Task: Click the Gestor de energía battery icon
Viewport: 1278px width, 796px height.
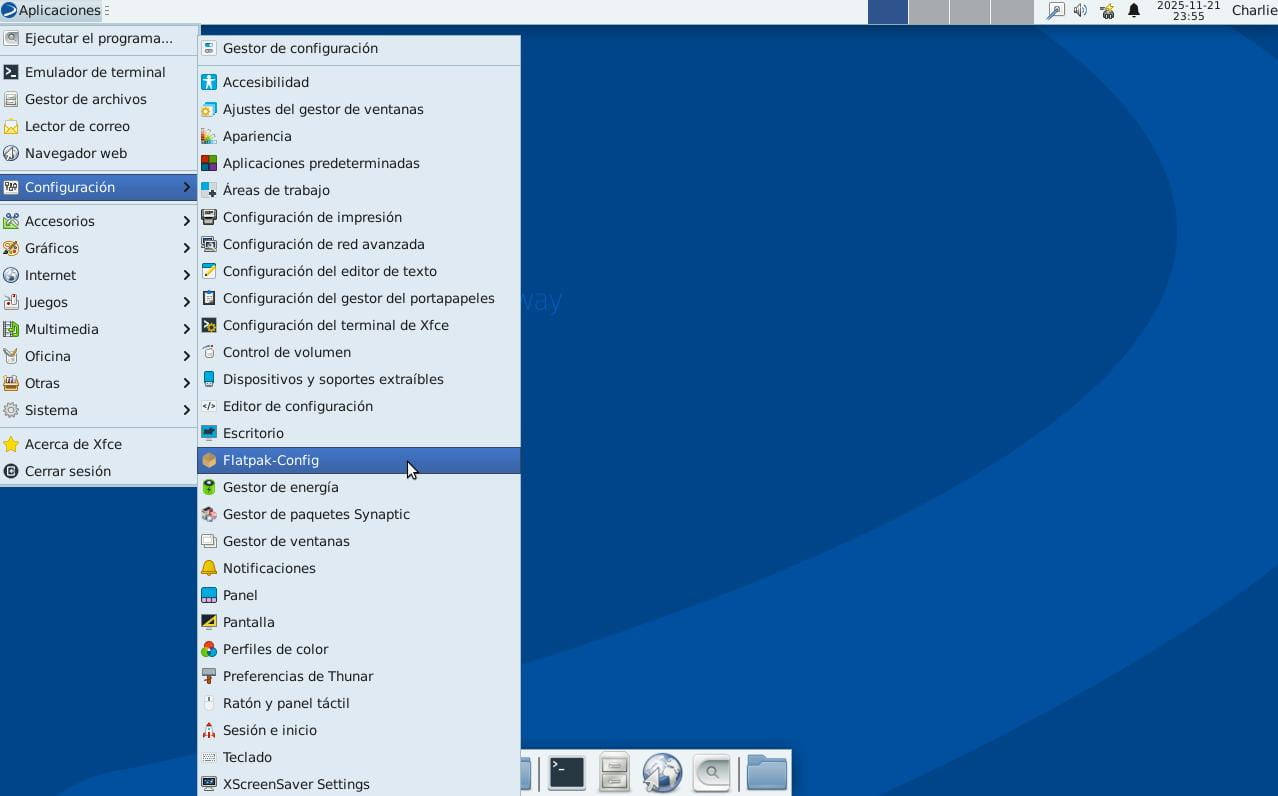Action: (x=209, y=487)
